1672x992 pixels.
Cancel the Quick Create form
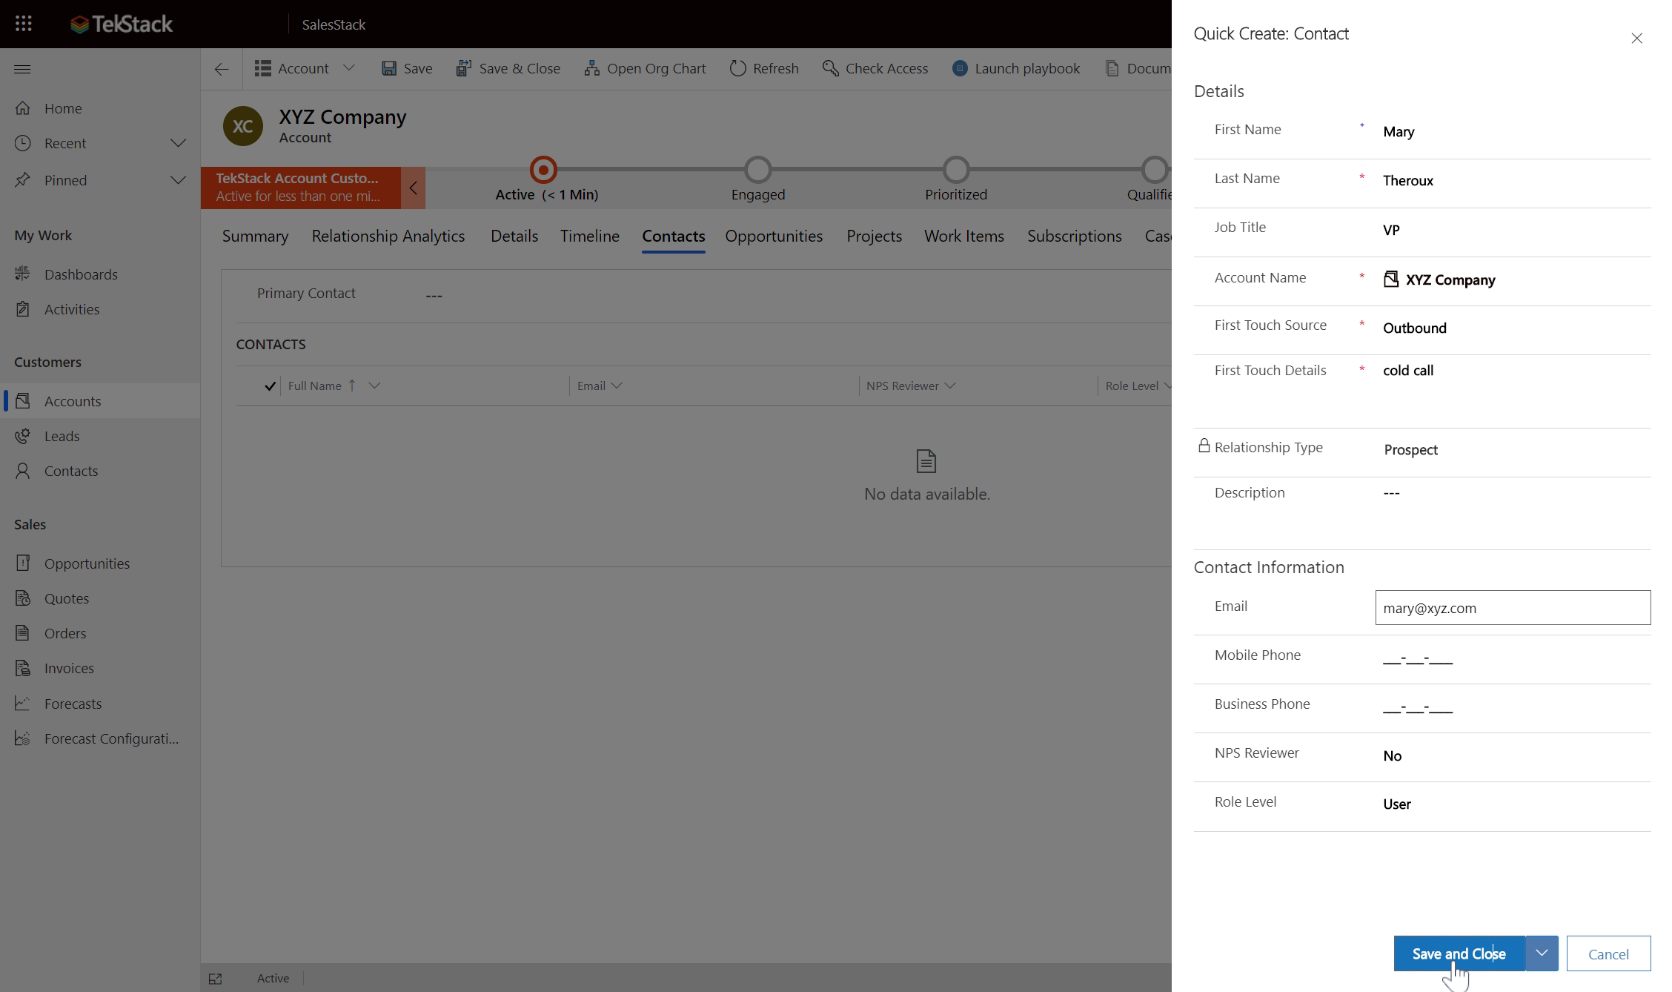pos(1608,954)
